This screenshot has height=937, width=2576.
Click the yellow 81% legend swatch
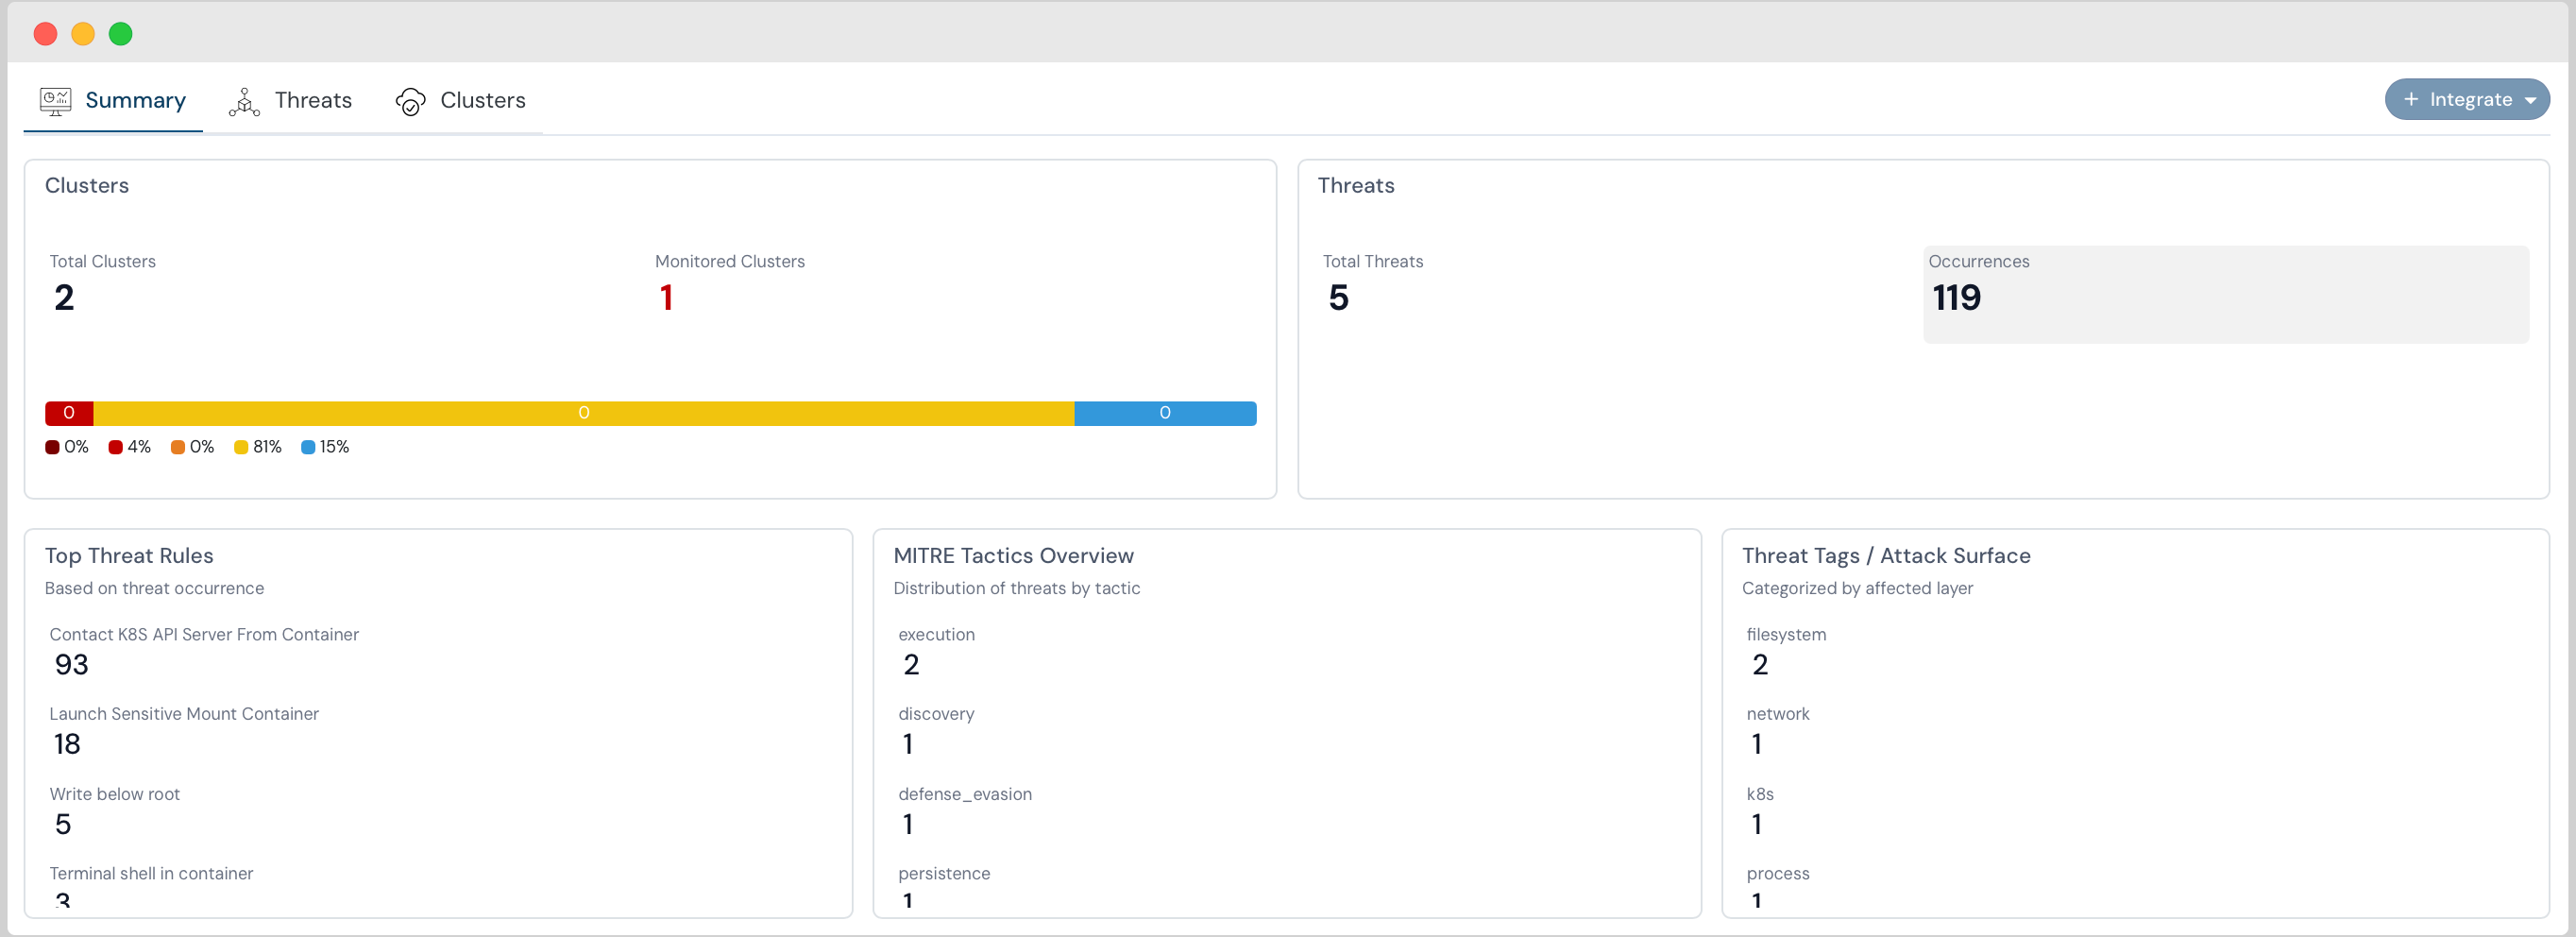241,447
